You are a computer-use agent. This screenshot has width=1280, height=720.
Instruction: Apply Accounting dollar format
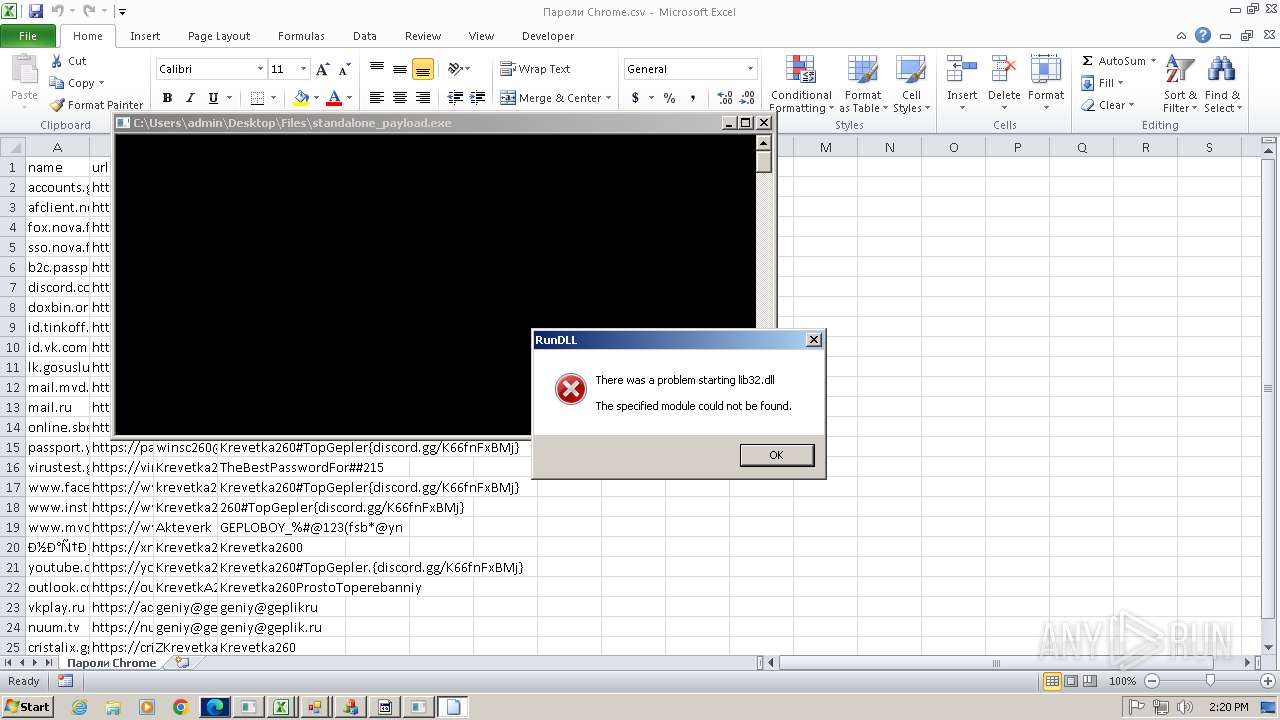[635, 98]
